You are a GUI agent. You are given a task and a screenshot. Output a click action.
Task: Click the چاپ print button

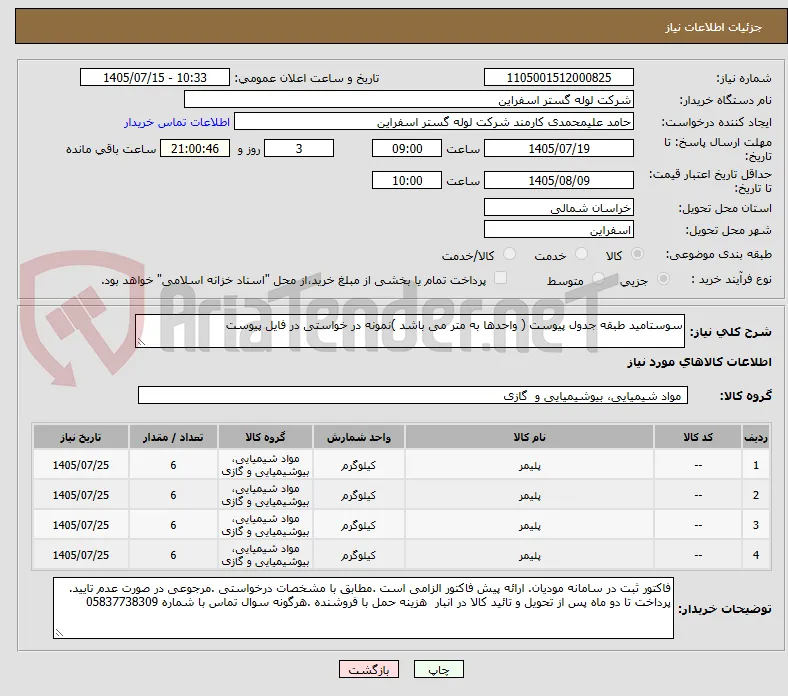click(x=439, y=669)
